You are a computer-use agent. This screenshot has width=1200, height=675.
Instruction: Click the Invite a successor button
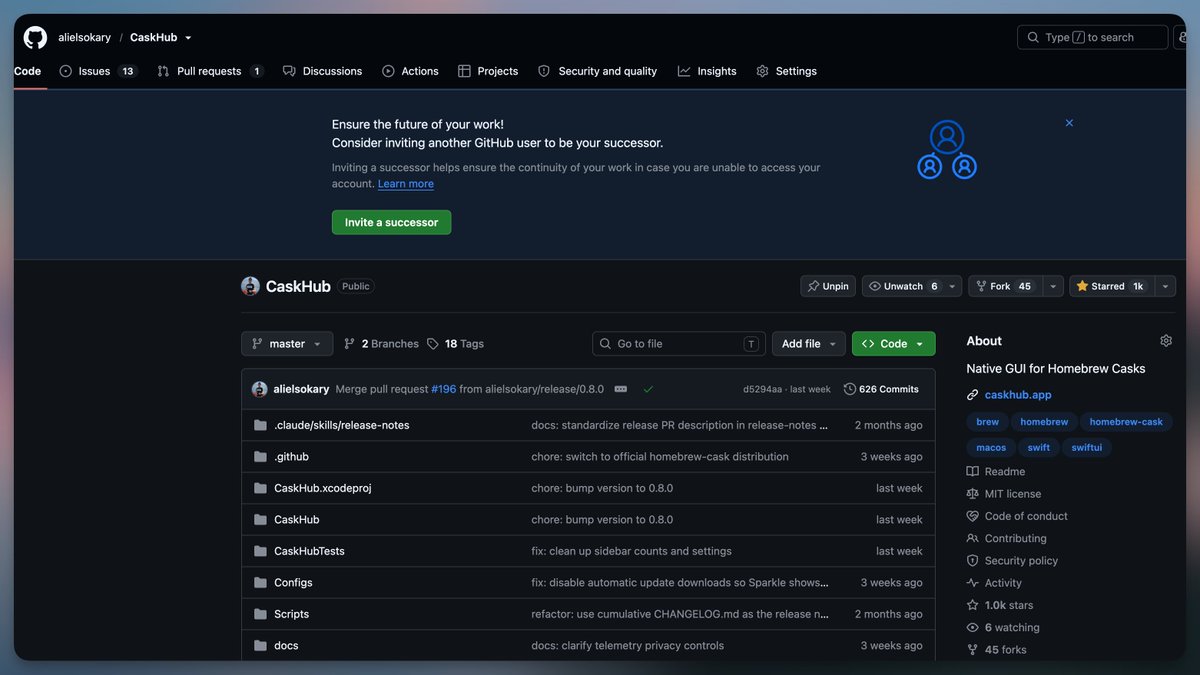pos(391,222)
